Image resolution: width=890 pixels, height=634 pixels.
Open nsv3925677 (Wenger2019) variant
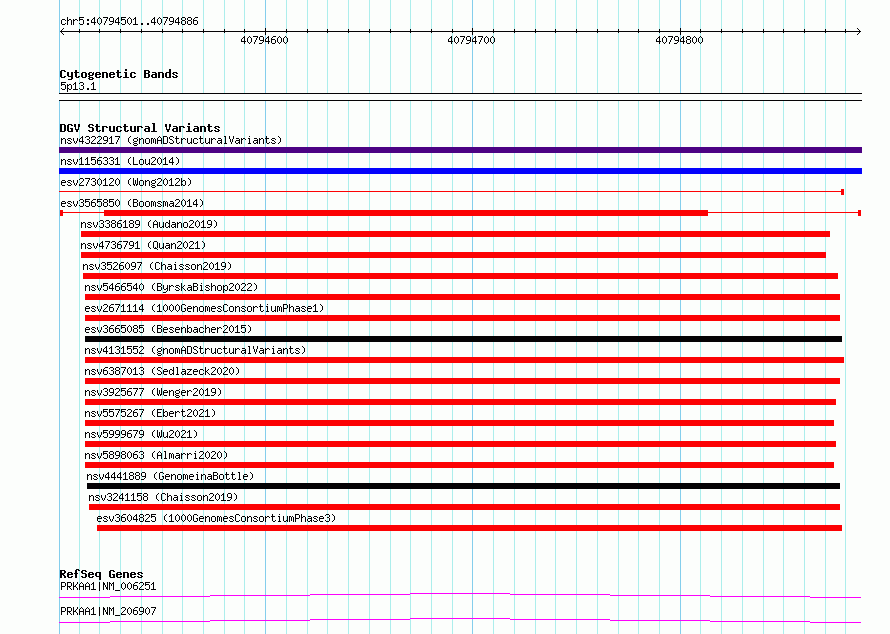click(153, 392)
